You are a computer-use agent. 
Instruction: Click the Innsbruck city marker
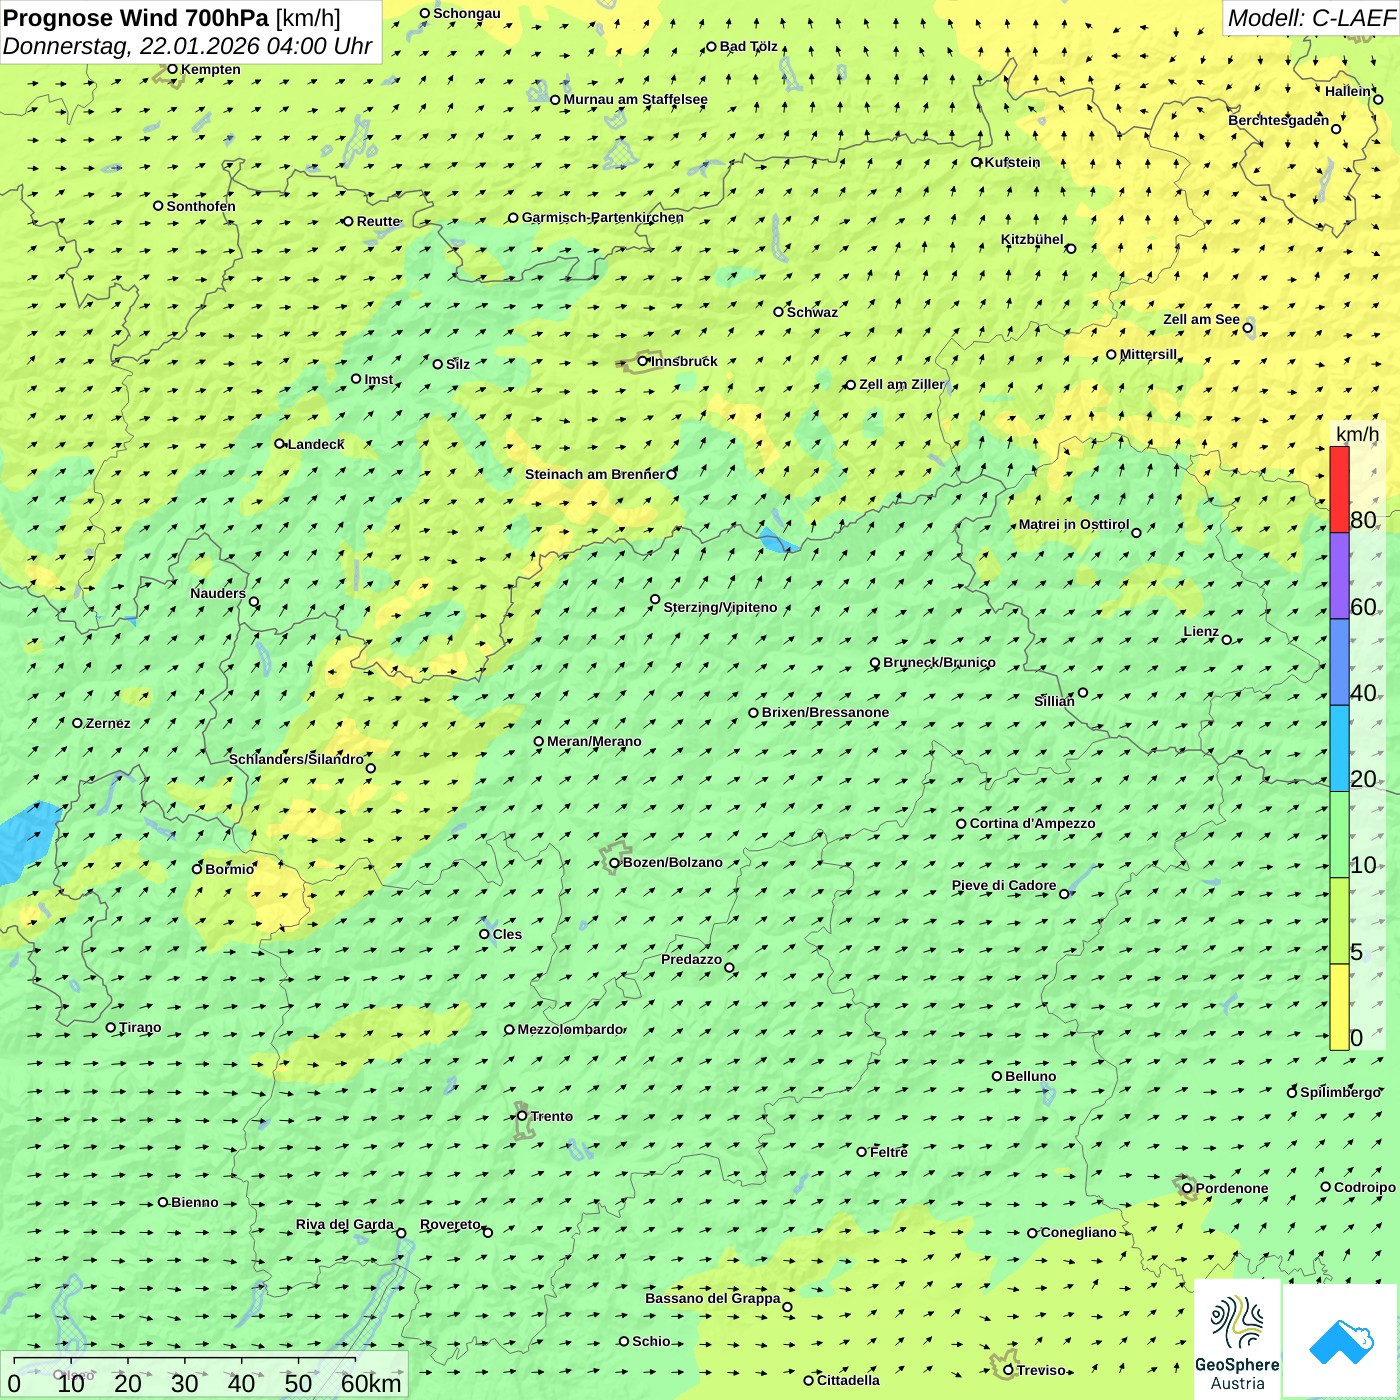coord(643,361)
